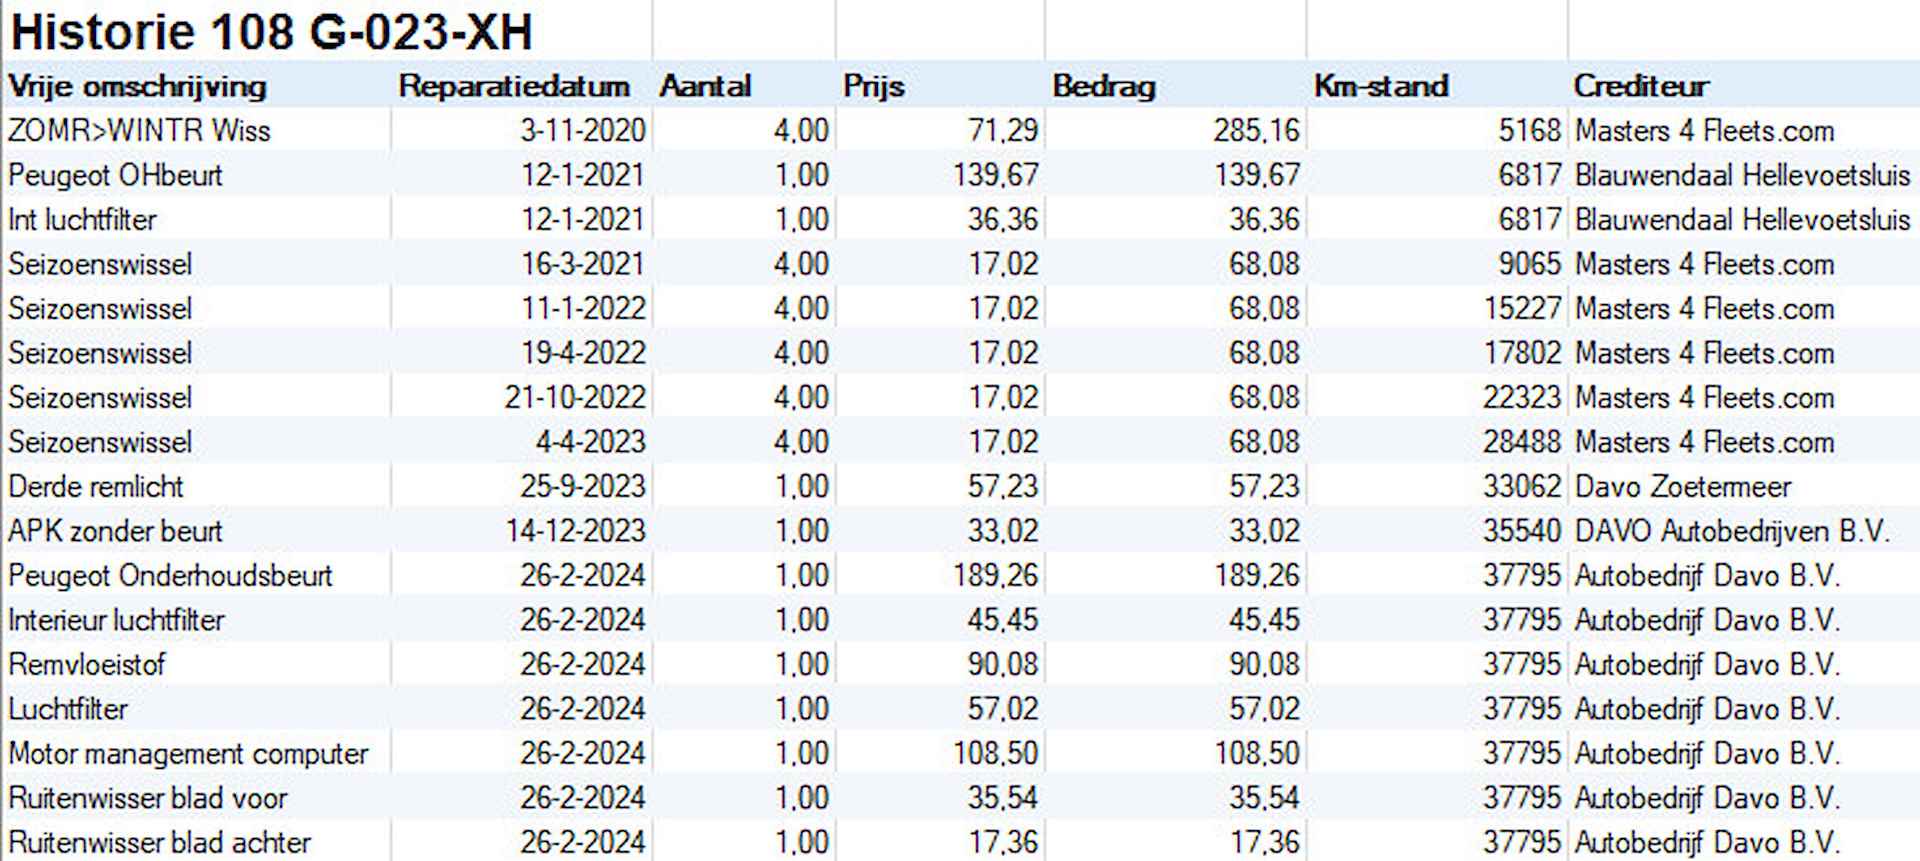Click Blauwendaal Hellevoetsluis in Peugeot OHbeurt row
The width and height of the screenshot is (1920, 861).
(x=1742, y=175)
